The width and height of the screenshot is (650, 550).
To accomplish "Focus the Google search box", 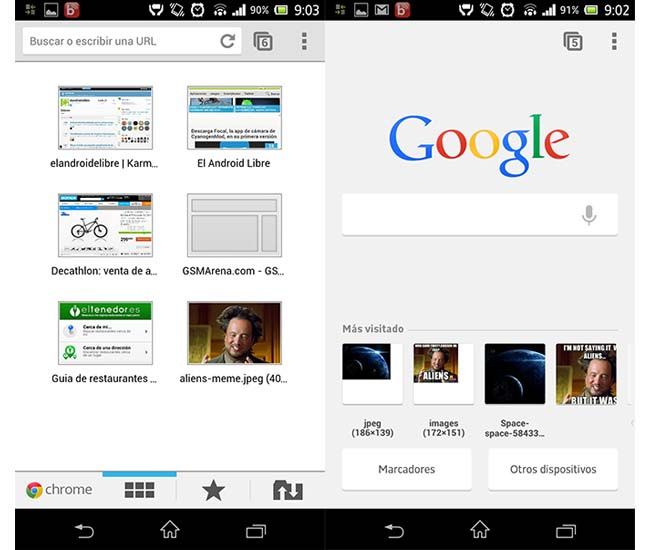I will click(x=480, y=214).
